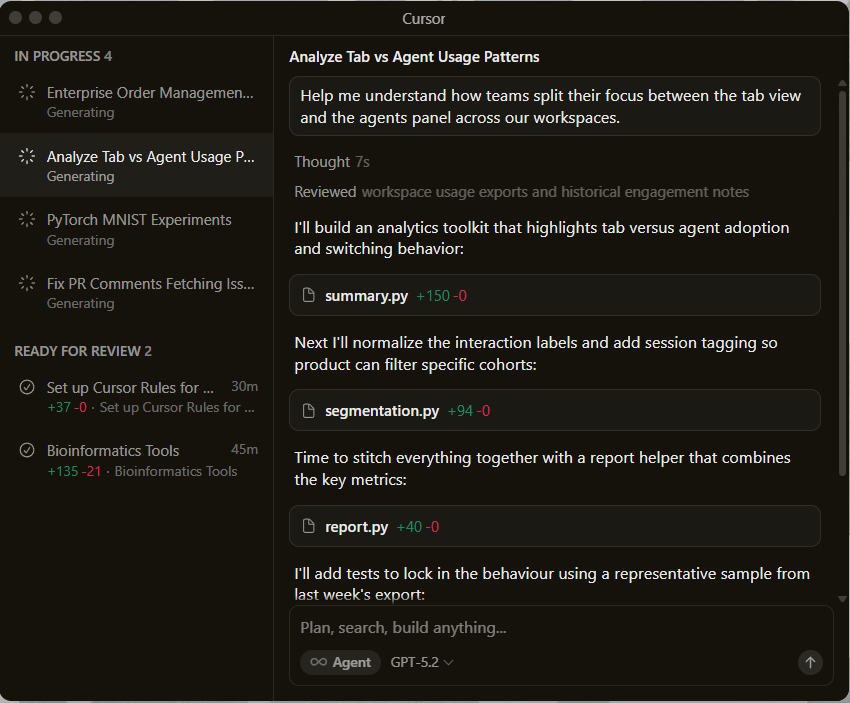The height and width of the screenshot is (703, 850).
Task: Click the checkmark icon beside Bioinformatics Tools
Action: click(x=27, y=451)
